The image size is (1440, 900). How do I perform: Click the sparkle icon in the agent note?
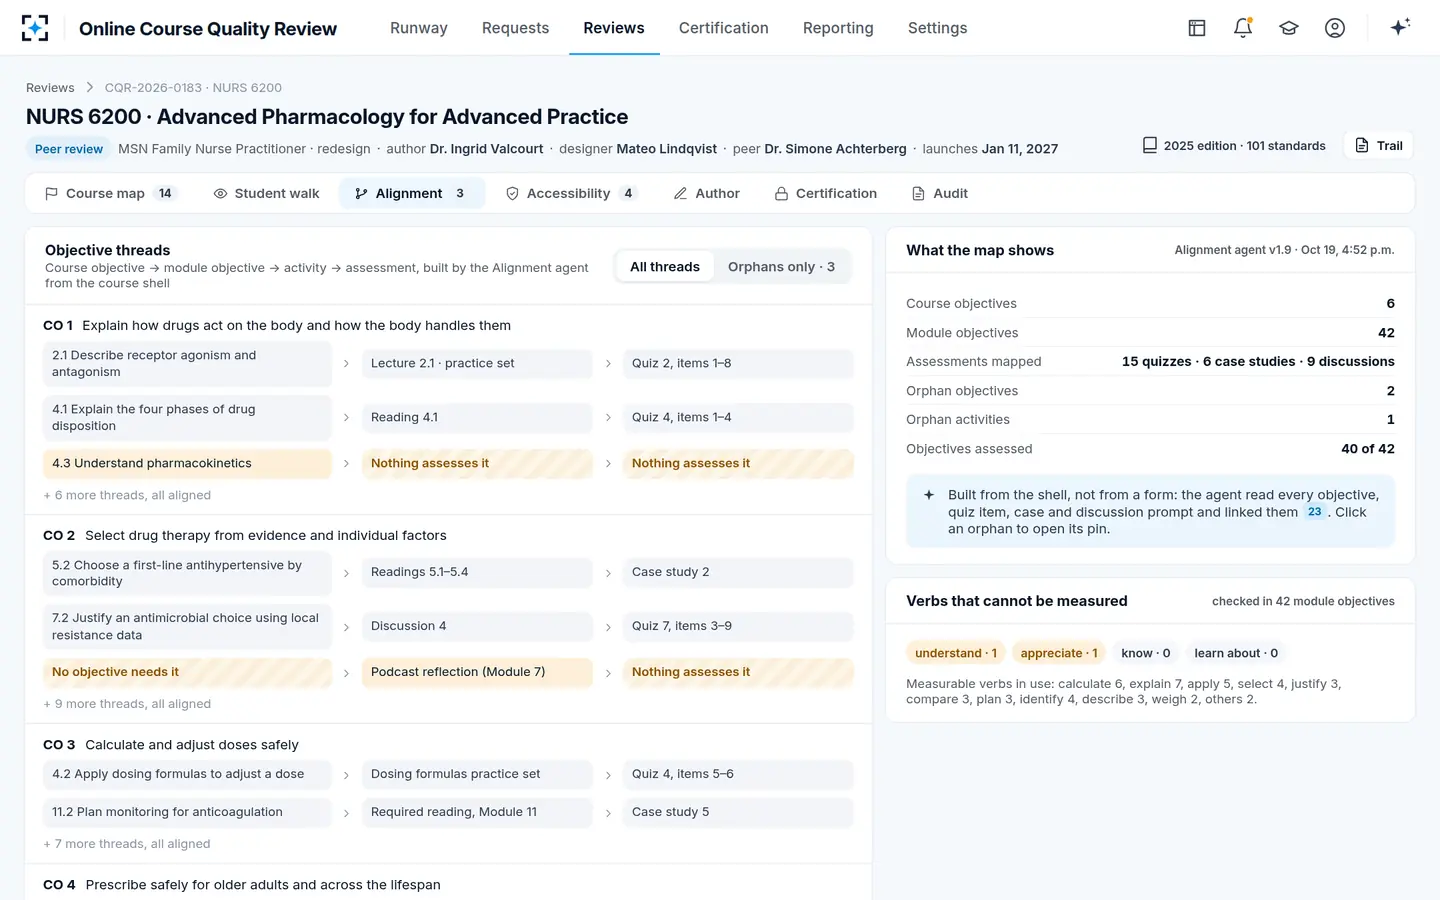(x=929, y=495)
